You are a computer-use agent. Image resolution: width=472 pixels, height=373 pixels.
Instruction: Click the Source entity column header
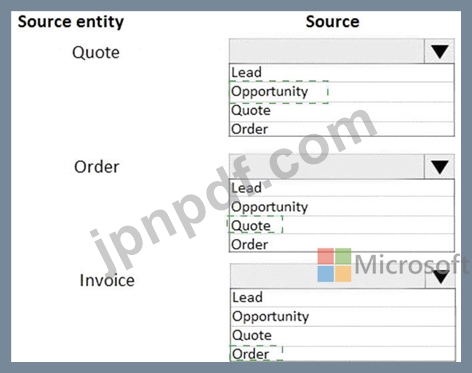pos(71,22)
